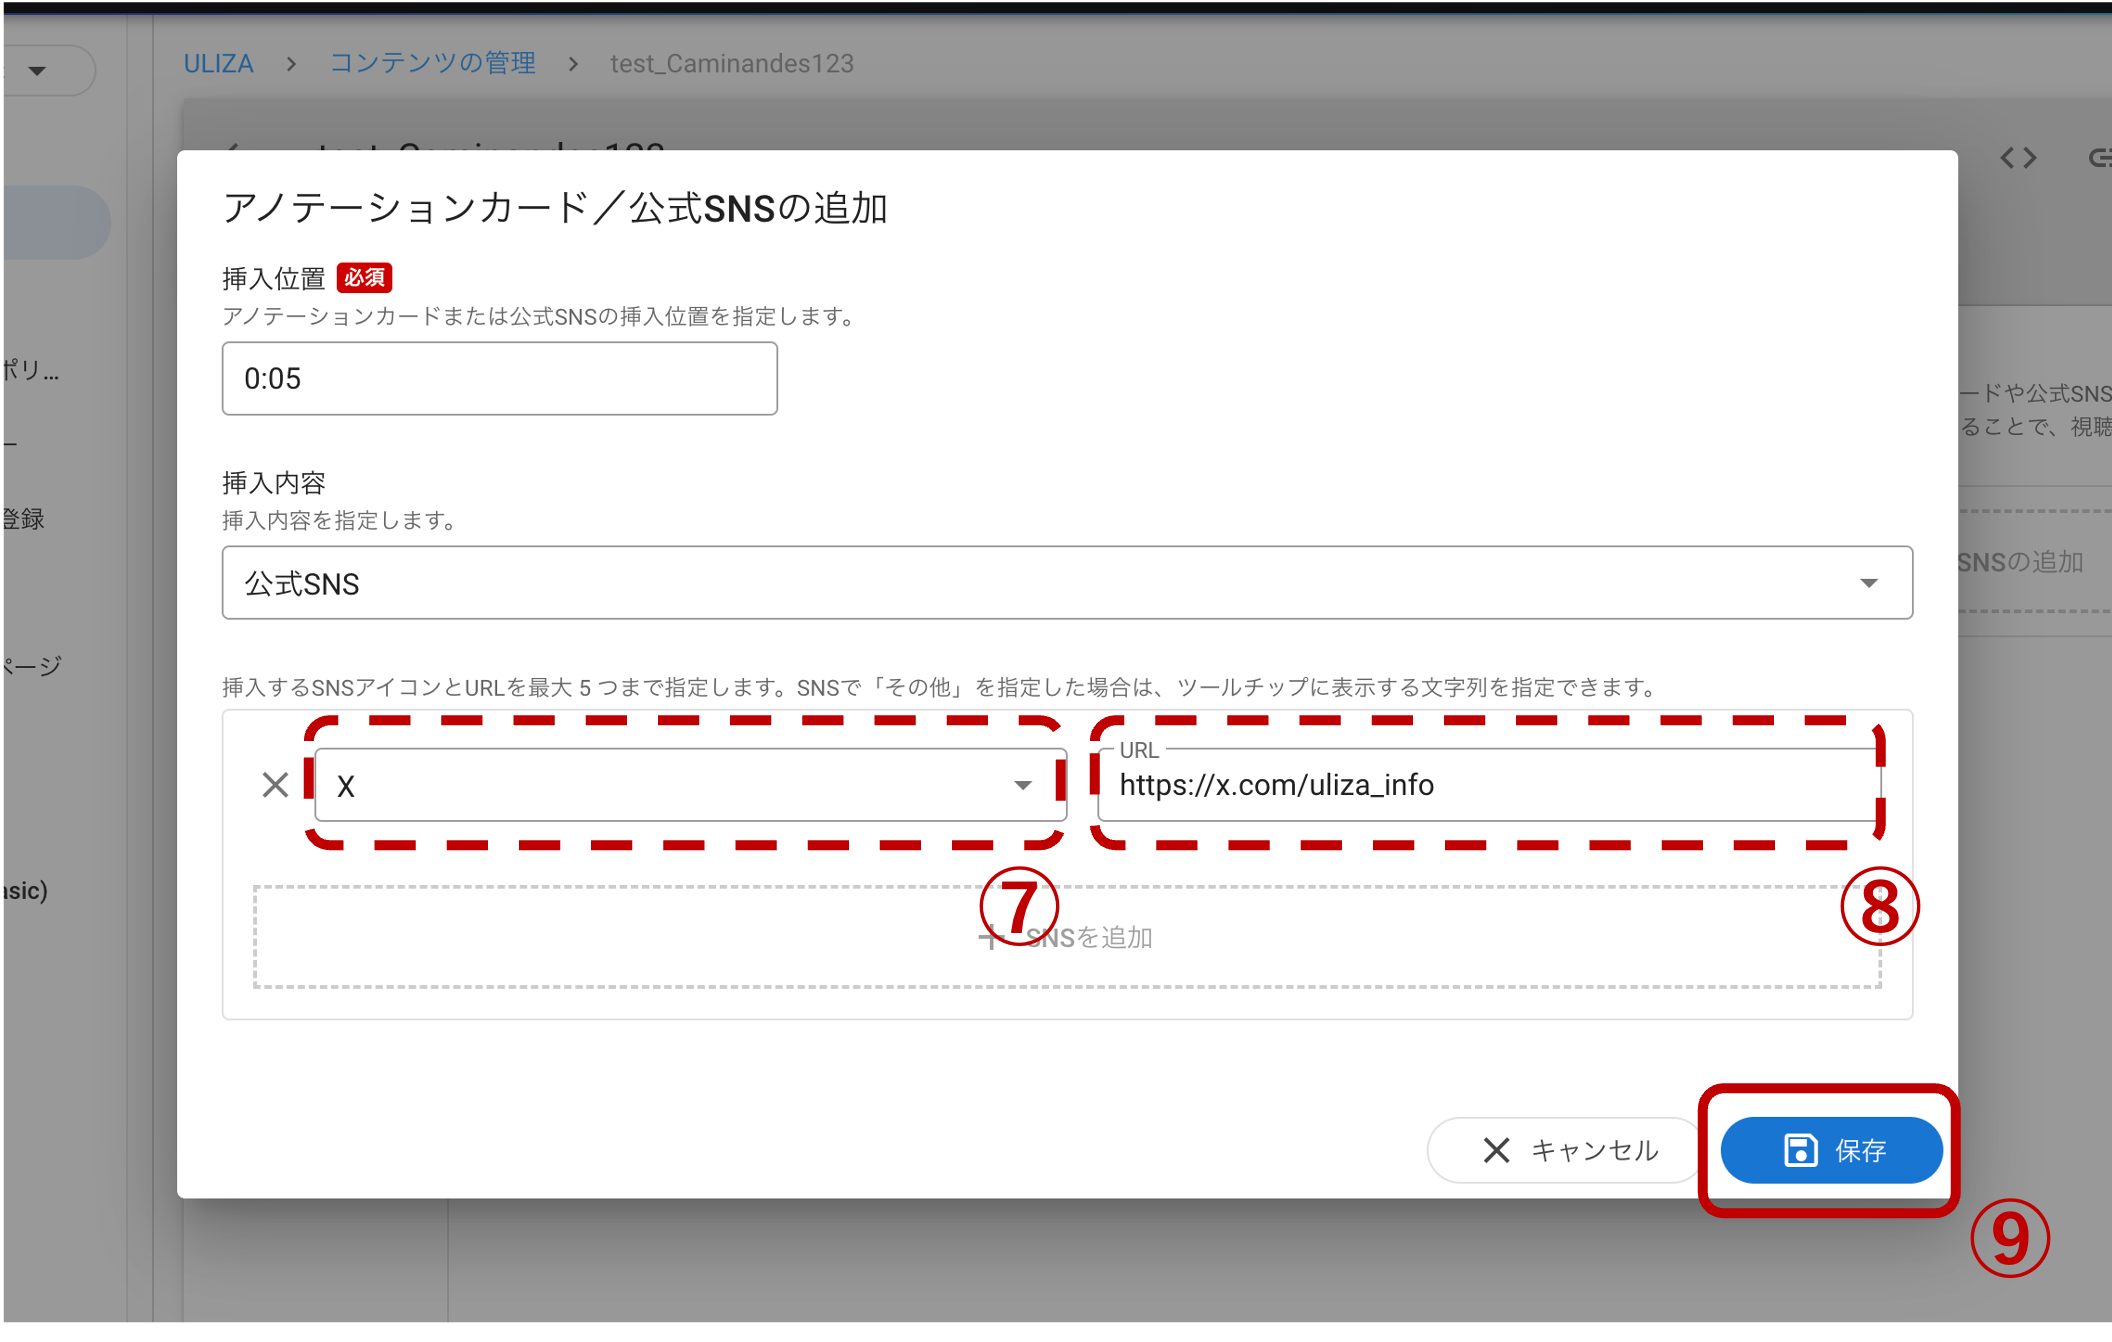Click the floppy-disk save icon

click(x=1800, y=1150)
